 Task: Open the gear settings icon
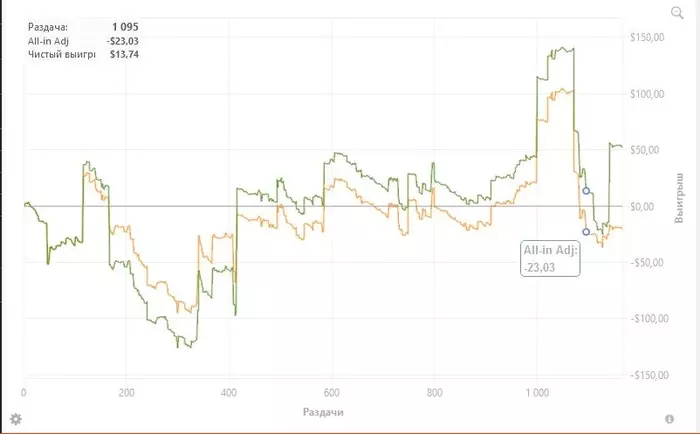[16, 419]
